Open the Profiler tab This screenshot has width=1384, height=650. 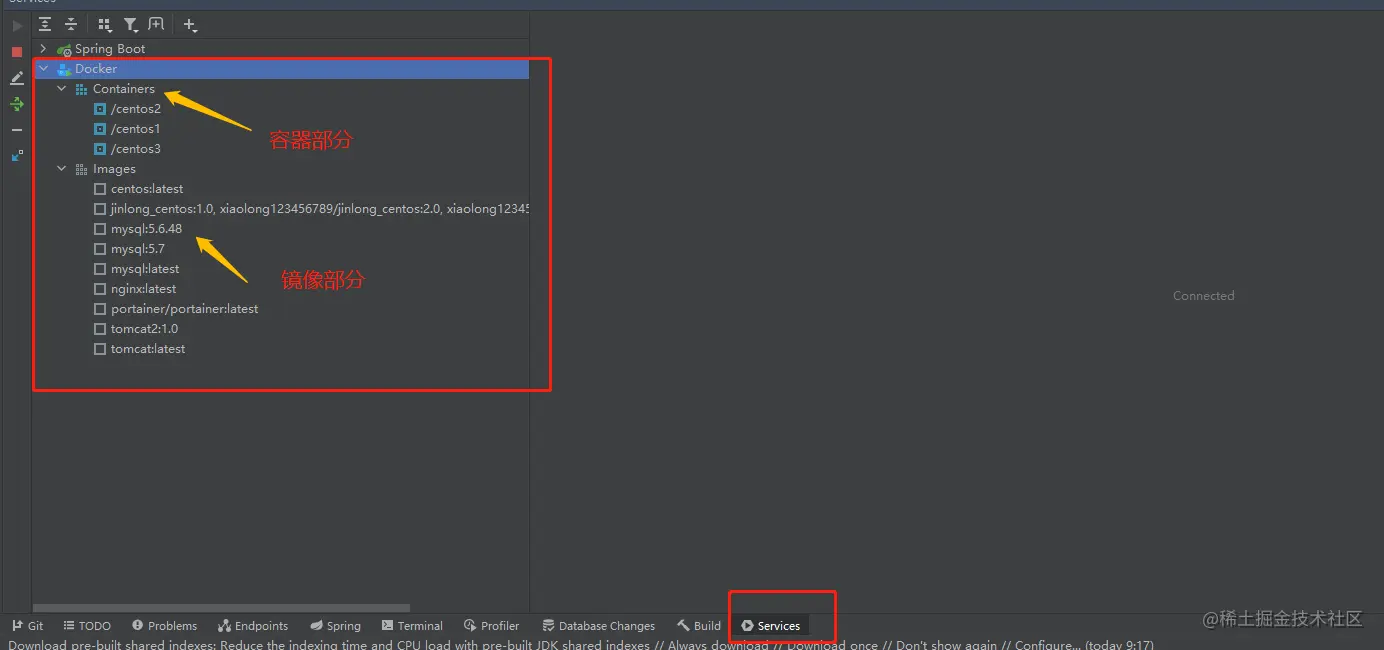(492, 626)
